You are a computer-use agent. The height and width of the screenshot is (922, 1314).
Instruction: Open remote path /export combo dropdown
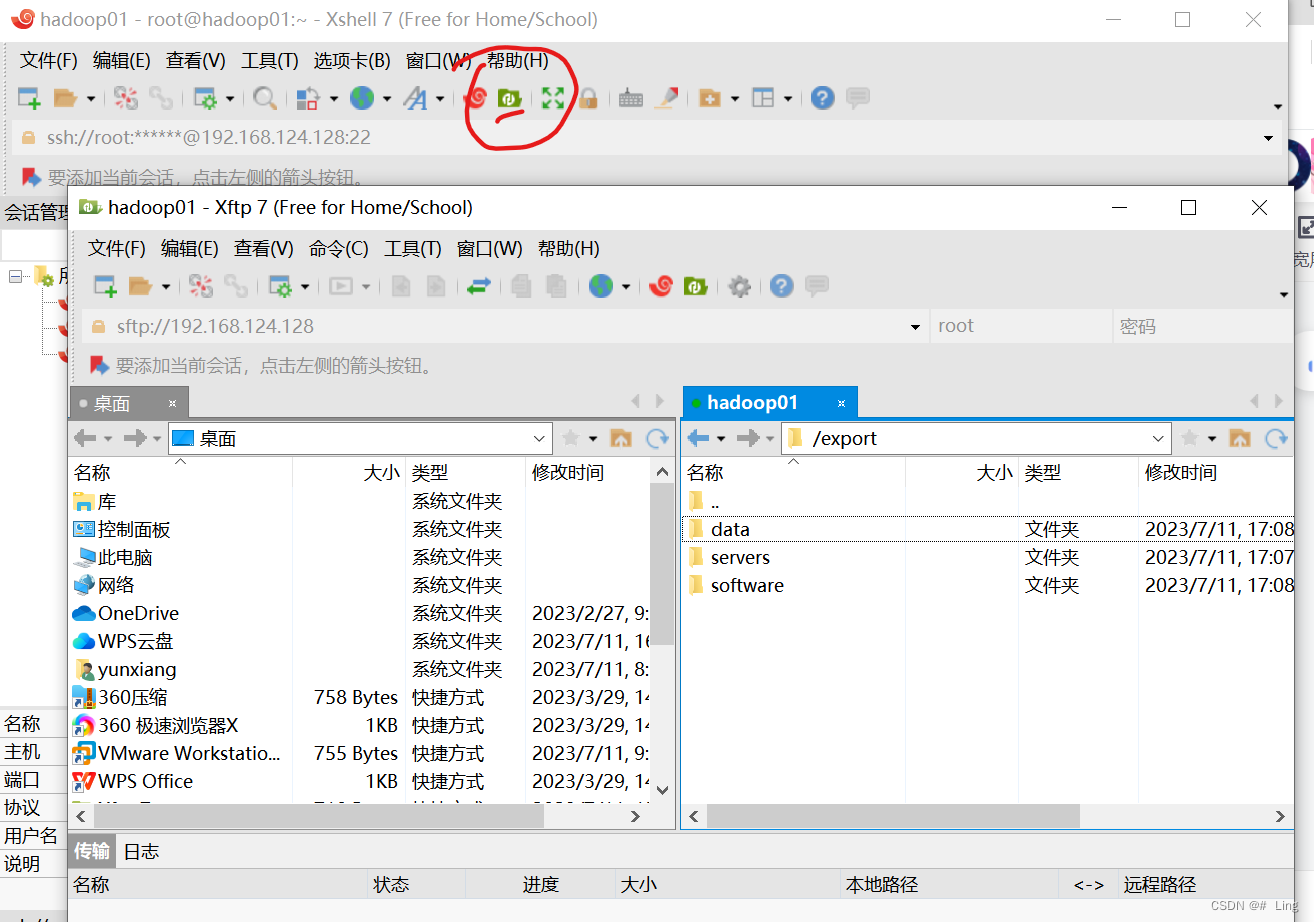[1159, 438]
